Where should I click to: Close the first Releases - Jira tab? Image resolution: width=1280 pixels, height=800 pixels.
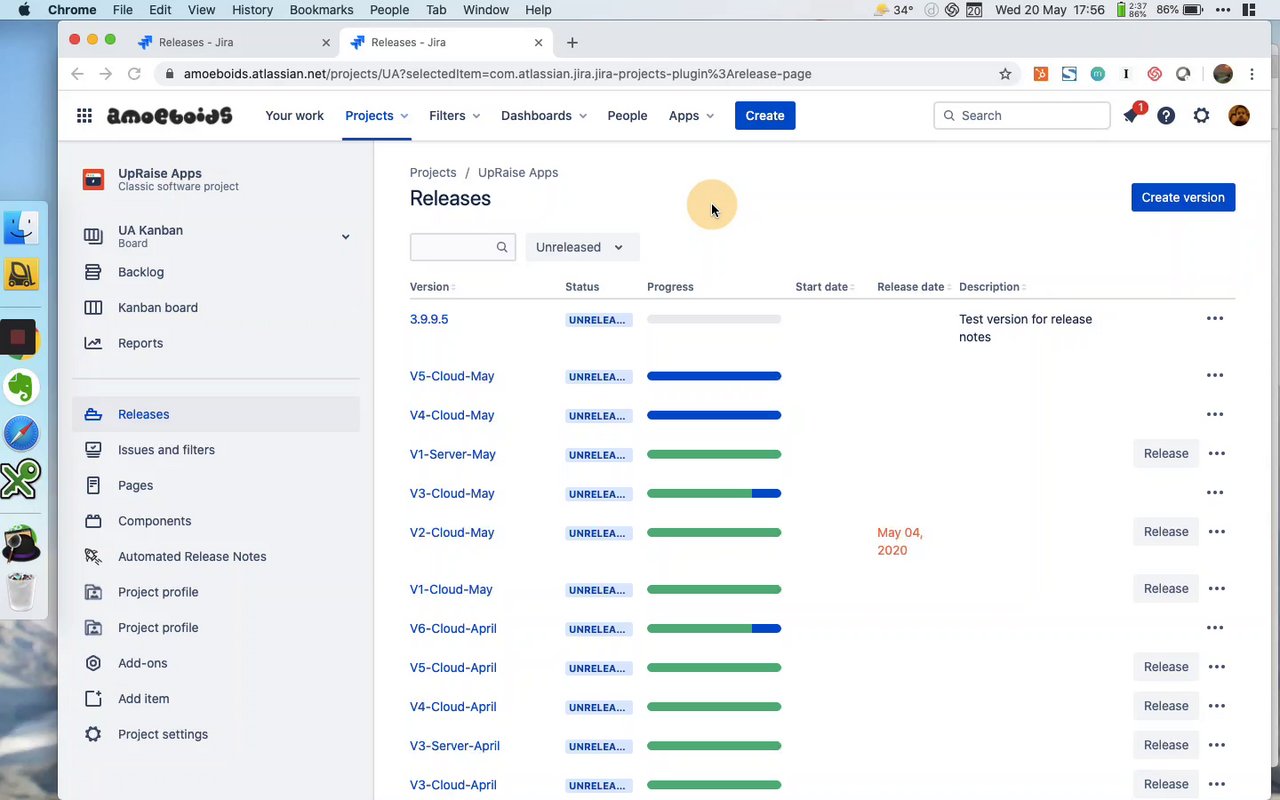coord(326,43)
